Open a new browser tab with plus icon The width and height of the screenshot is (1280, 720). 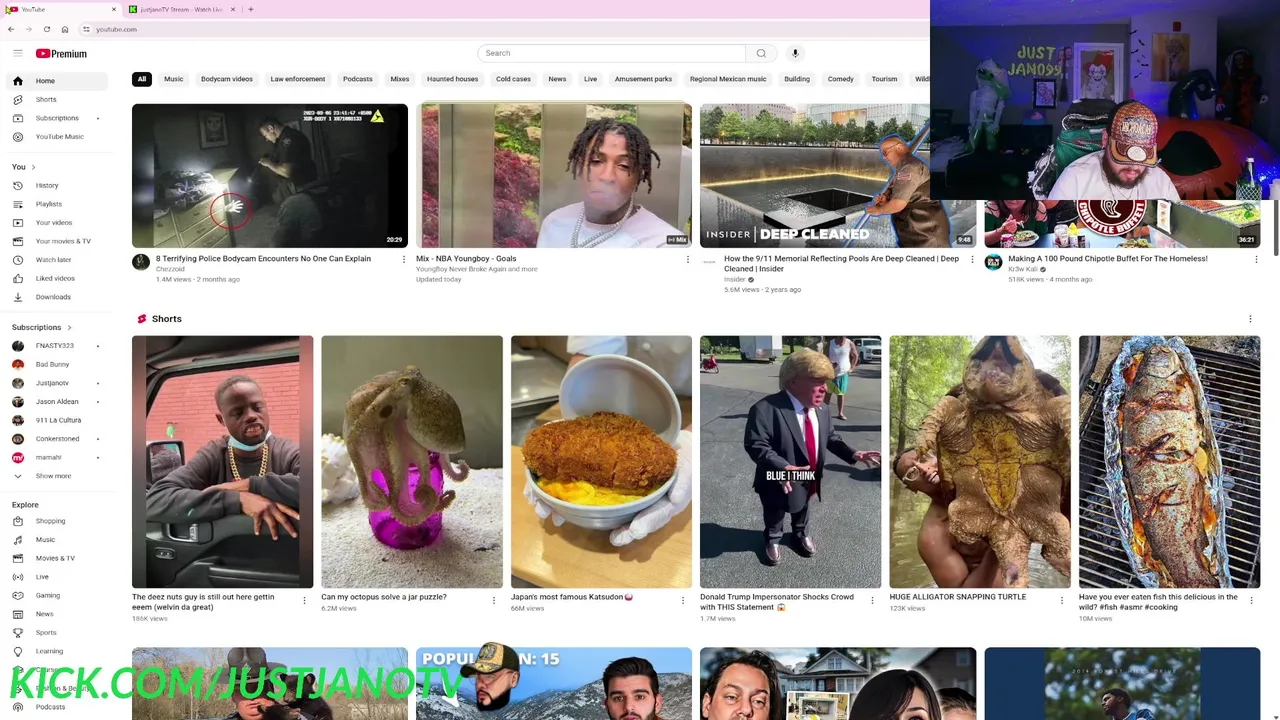(251, 9)
